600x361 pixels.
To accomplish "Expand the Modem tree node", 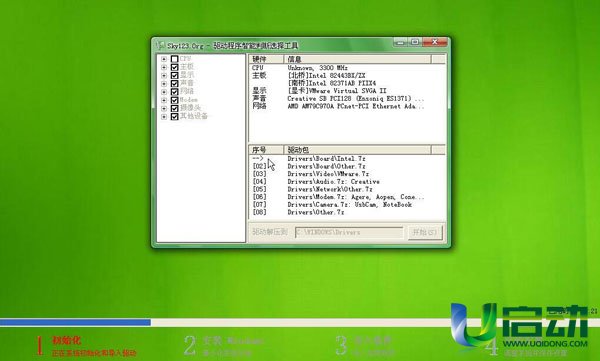I will pos(164,100).
